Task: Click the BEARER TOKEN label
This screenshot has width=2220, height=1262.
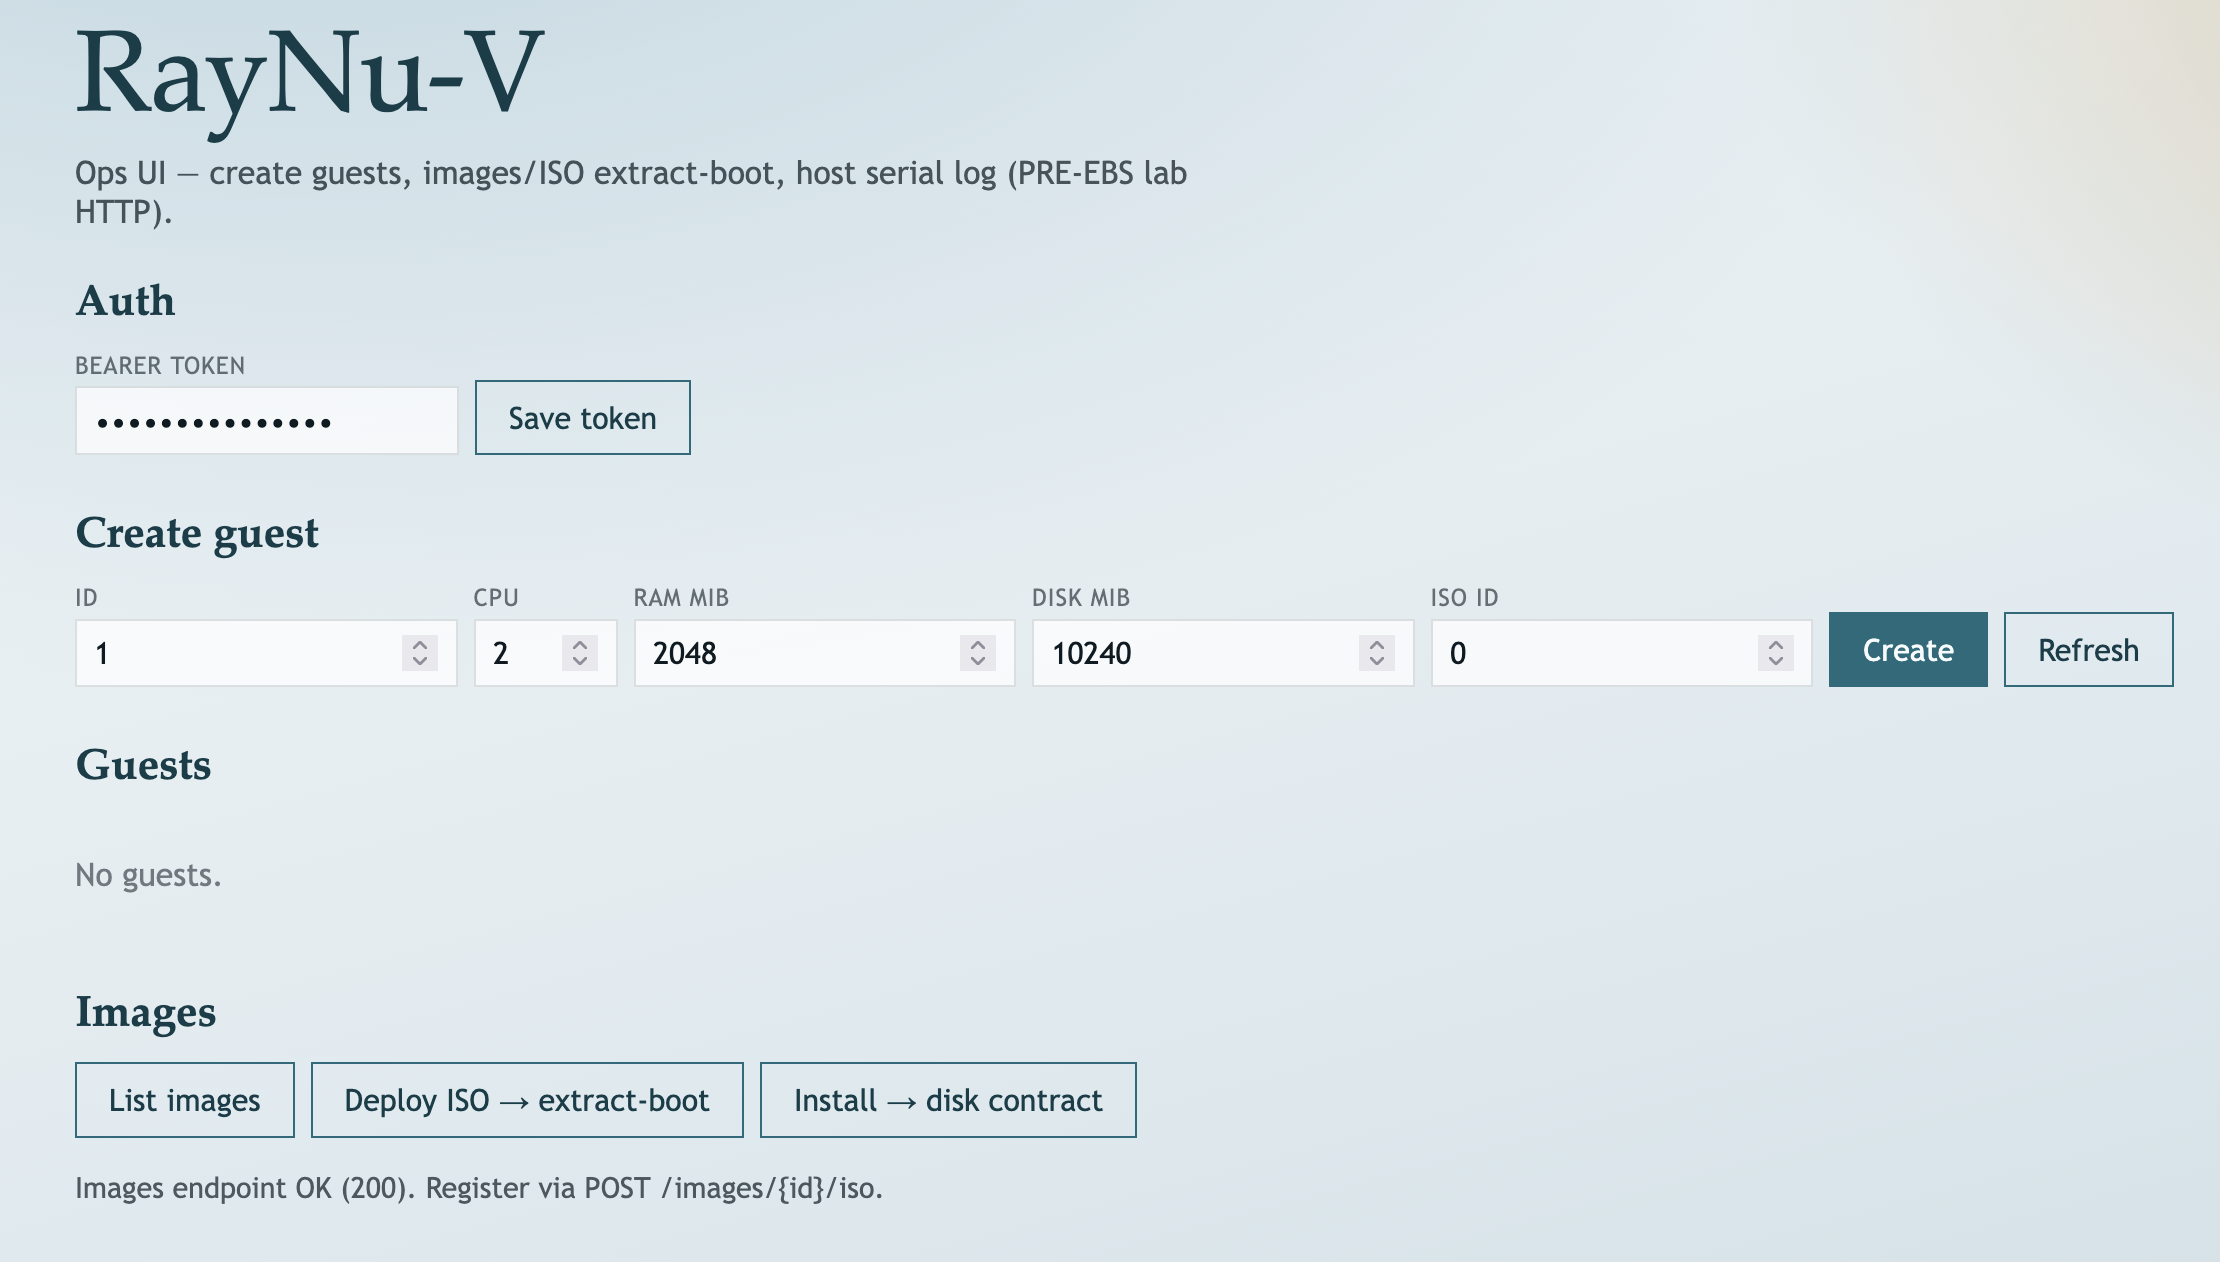Action: coord(160,366)
